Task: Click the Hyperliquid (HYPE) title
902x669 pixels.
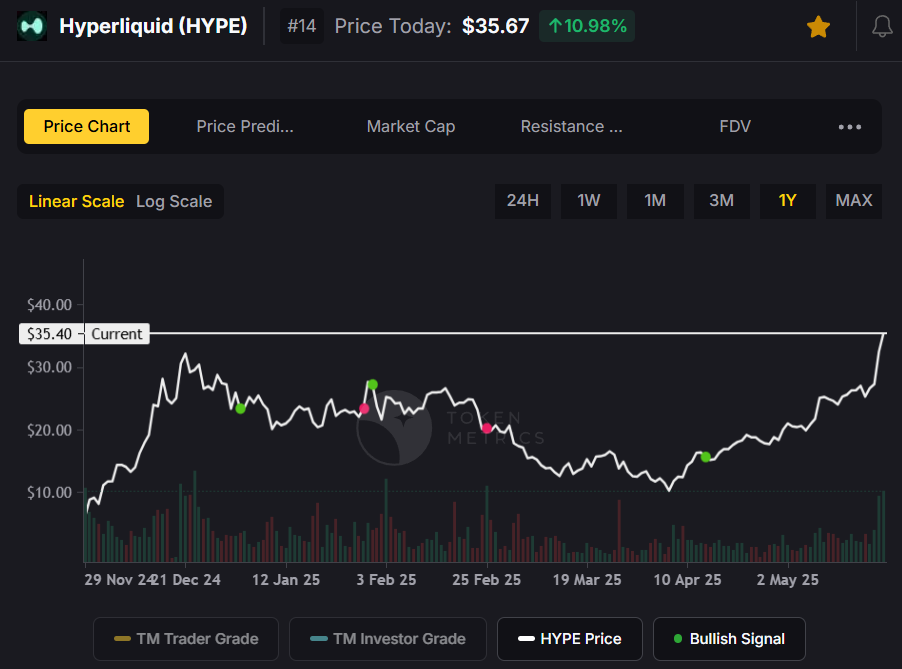Action: point(153,26)
